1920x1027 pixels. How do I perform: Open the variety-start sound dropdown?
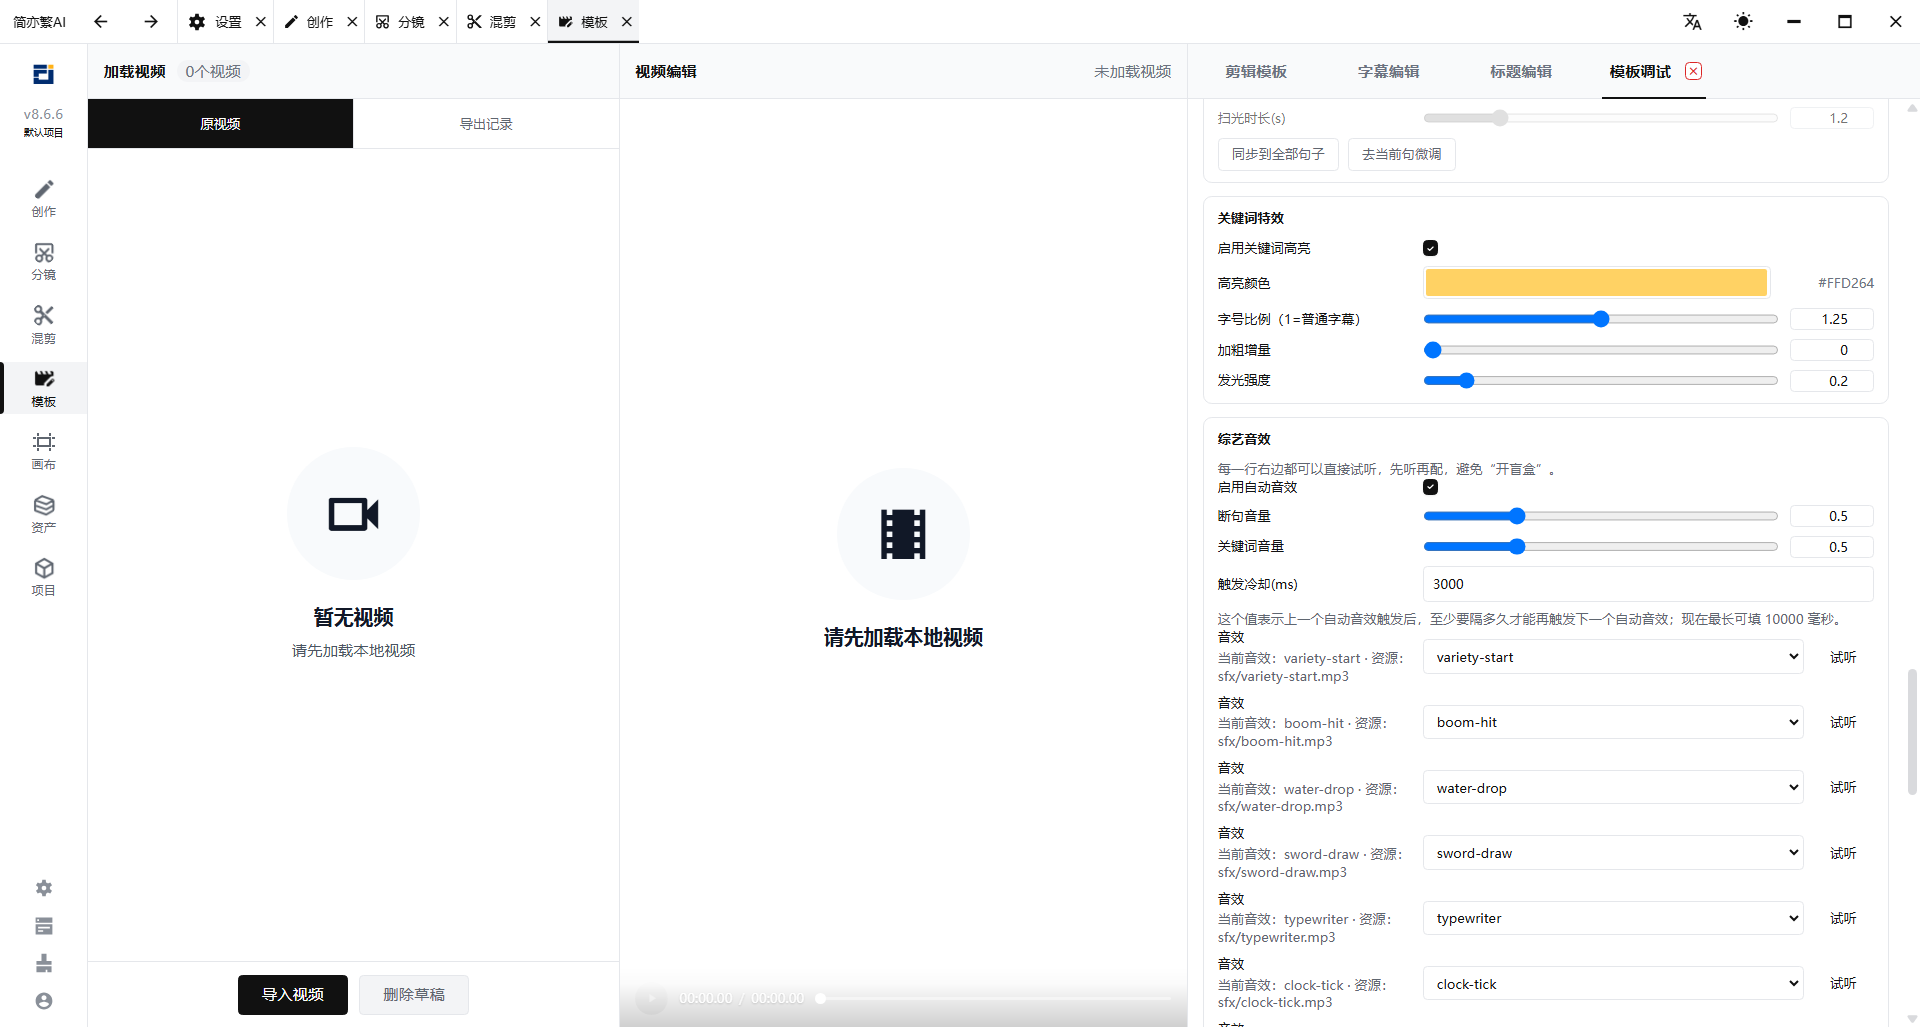point(1613,657)
